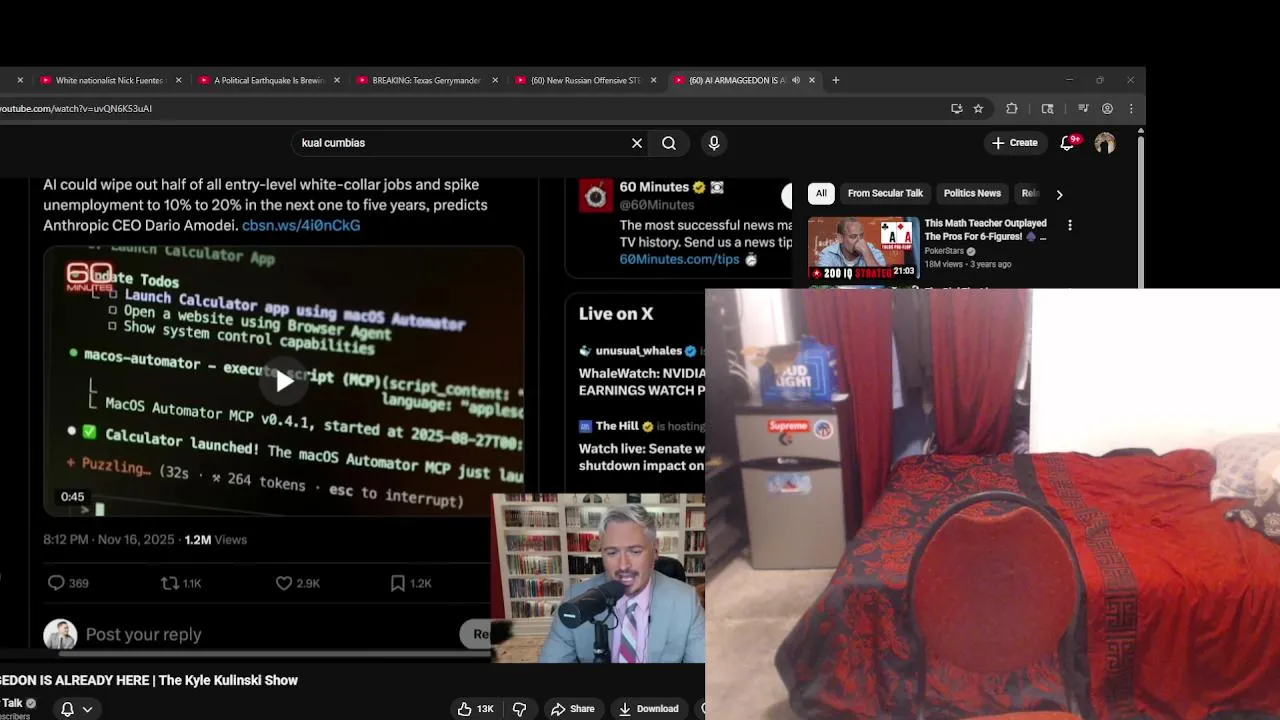Viewport: 1280px width, 720px height.
Task: Open the Chrome media control icon
Action: click(x=1083, y=108)
